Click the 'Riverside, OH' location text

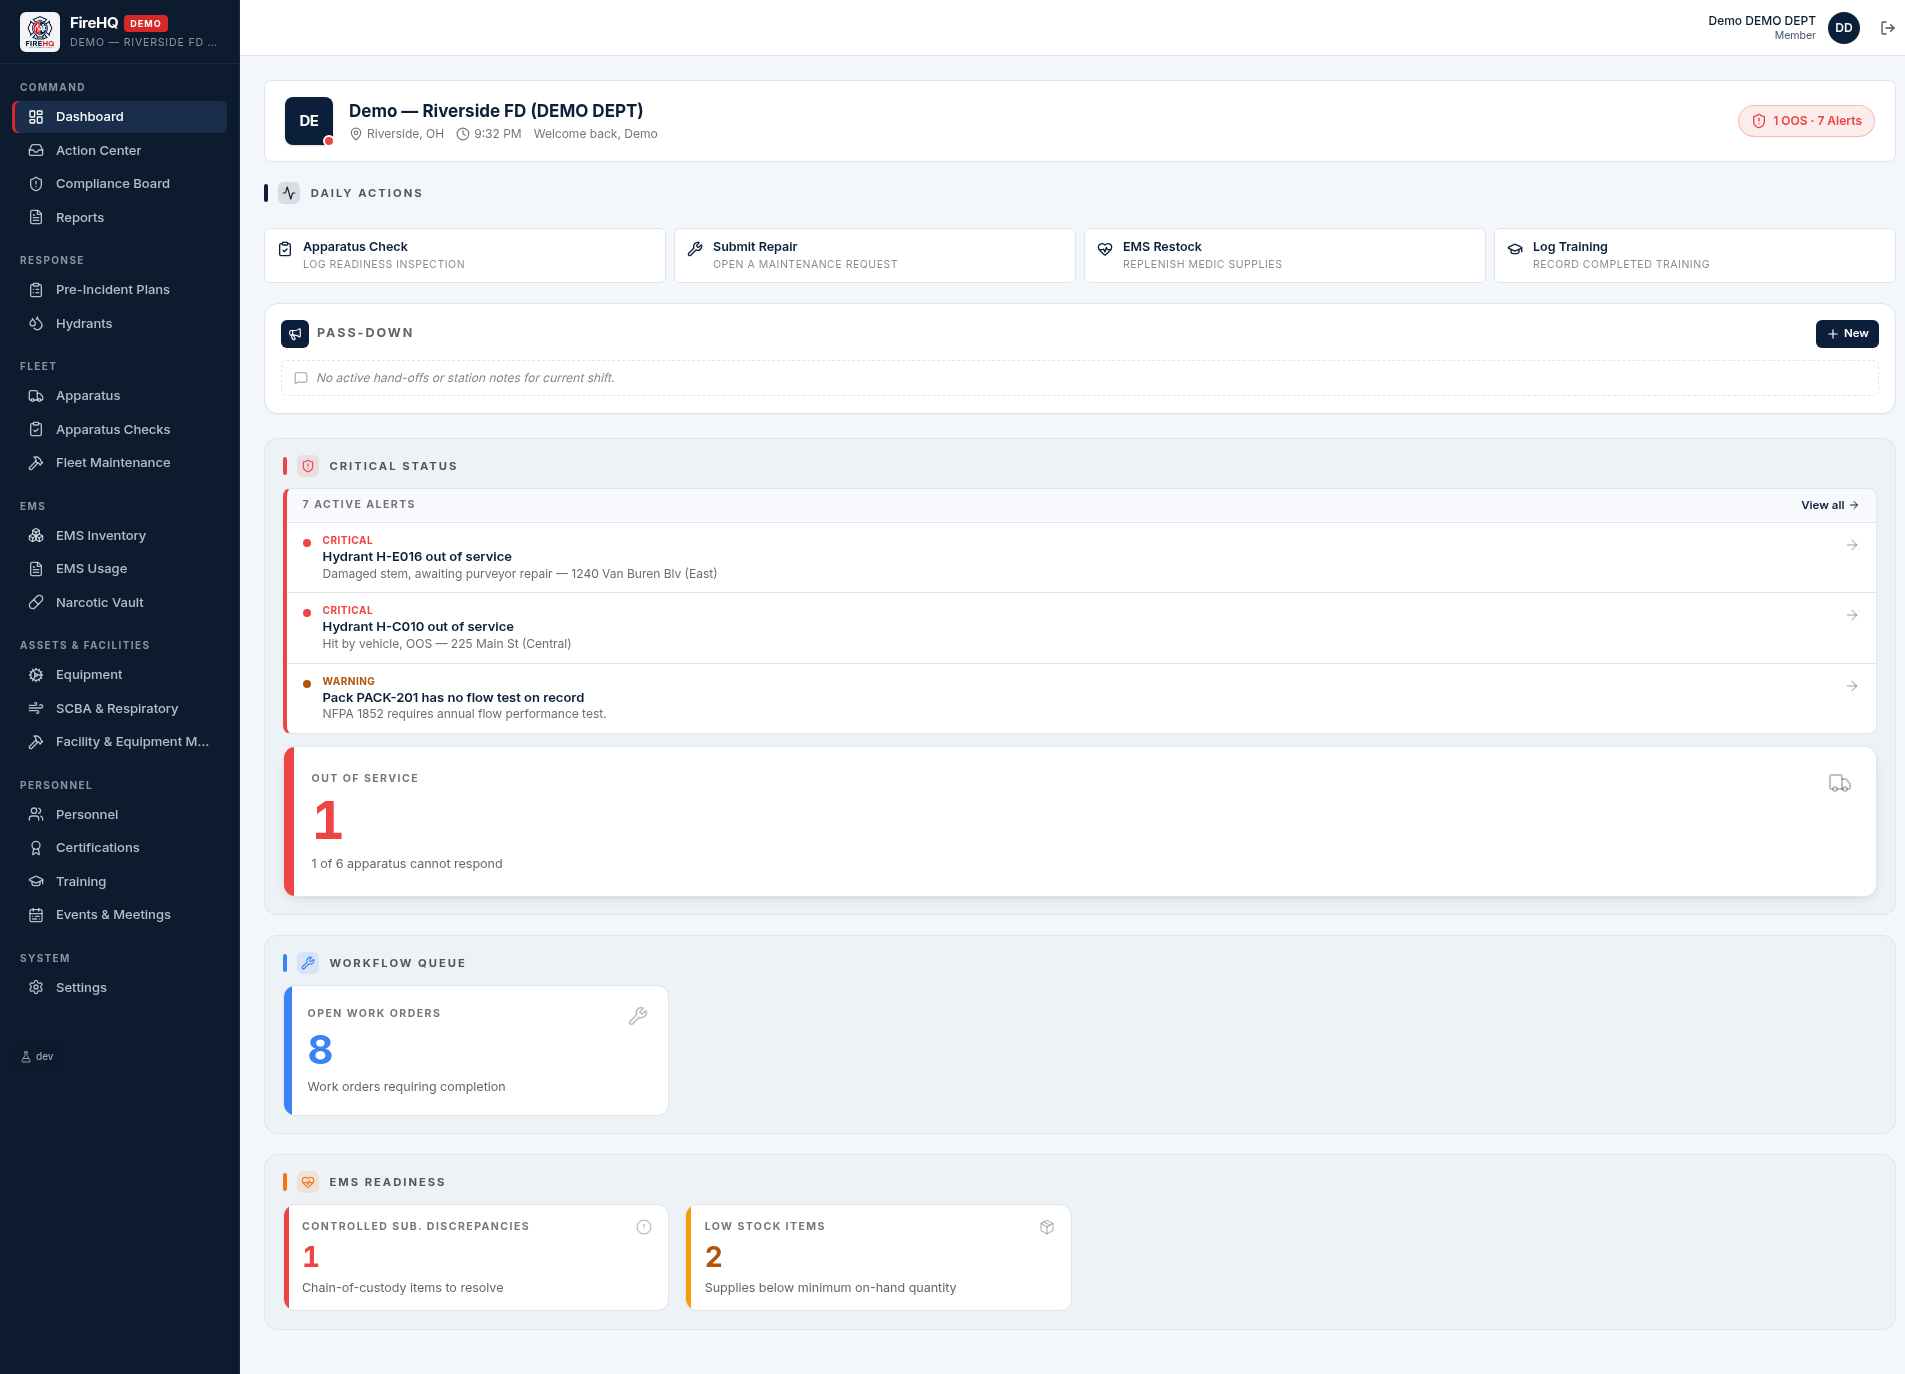405,134
